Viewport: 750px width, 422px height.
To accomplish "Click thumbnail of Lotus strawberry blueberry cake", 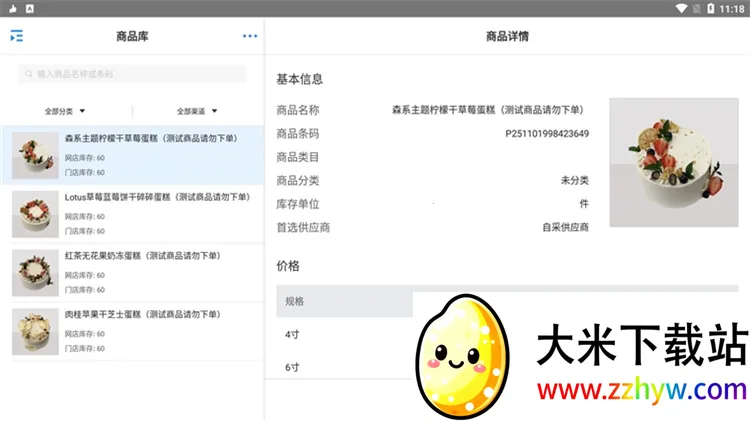I will pyautogui.click(x=35, y=214).
